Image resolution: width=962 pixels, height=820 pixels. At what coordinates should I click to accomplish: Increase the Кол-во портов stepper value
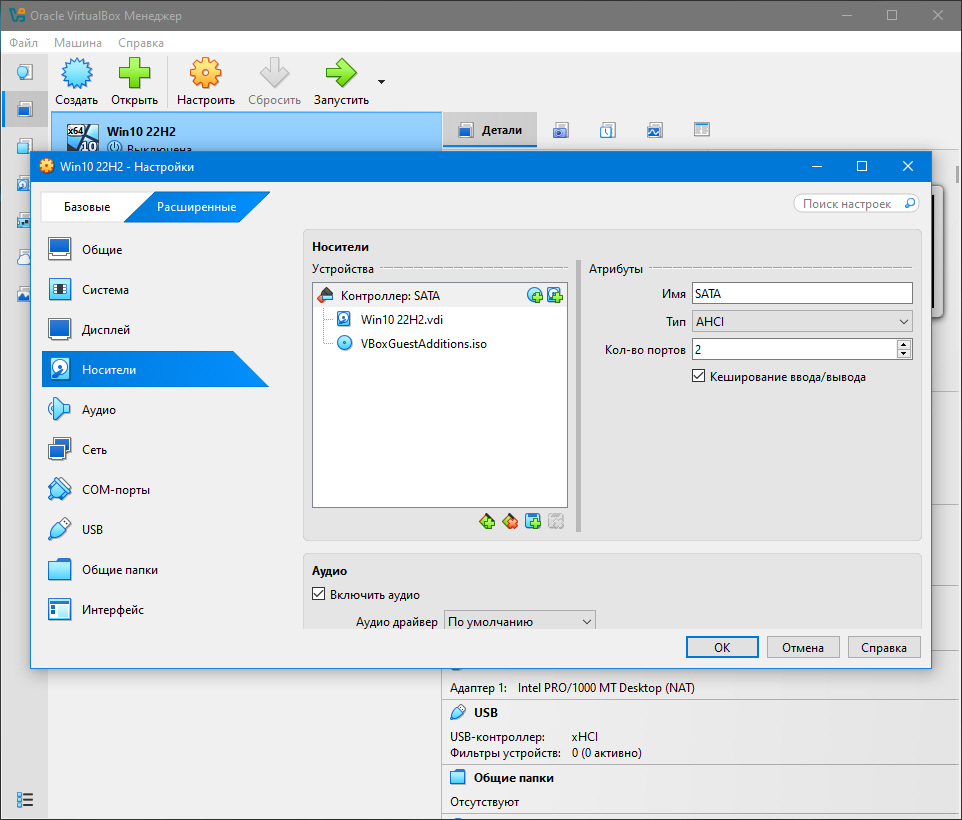click(x=903, y=345)
